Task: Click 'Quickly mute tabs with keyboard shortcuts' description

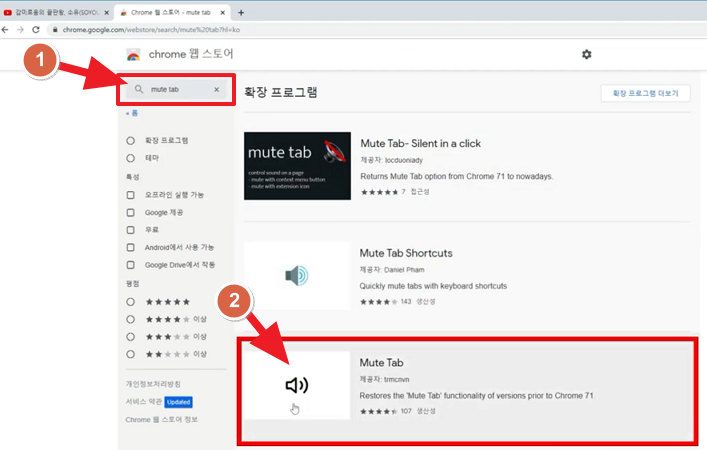Action: pos(433,286)
